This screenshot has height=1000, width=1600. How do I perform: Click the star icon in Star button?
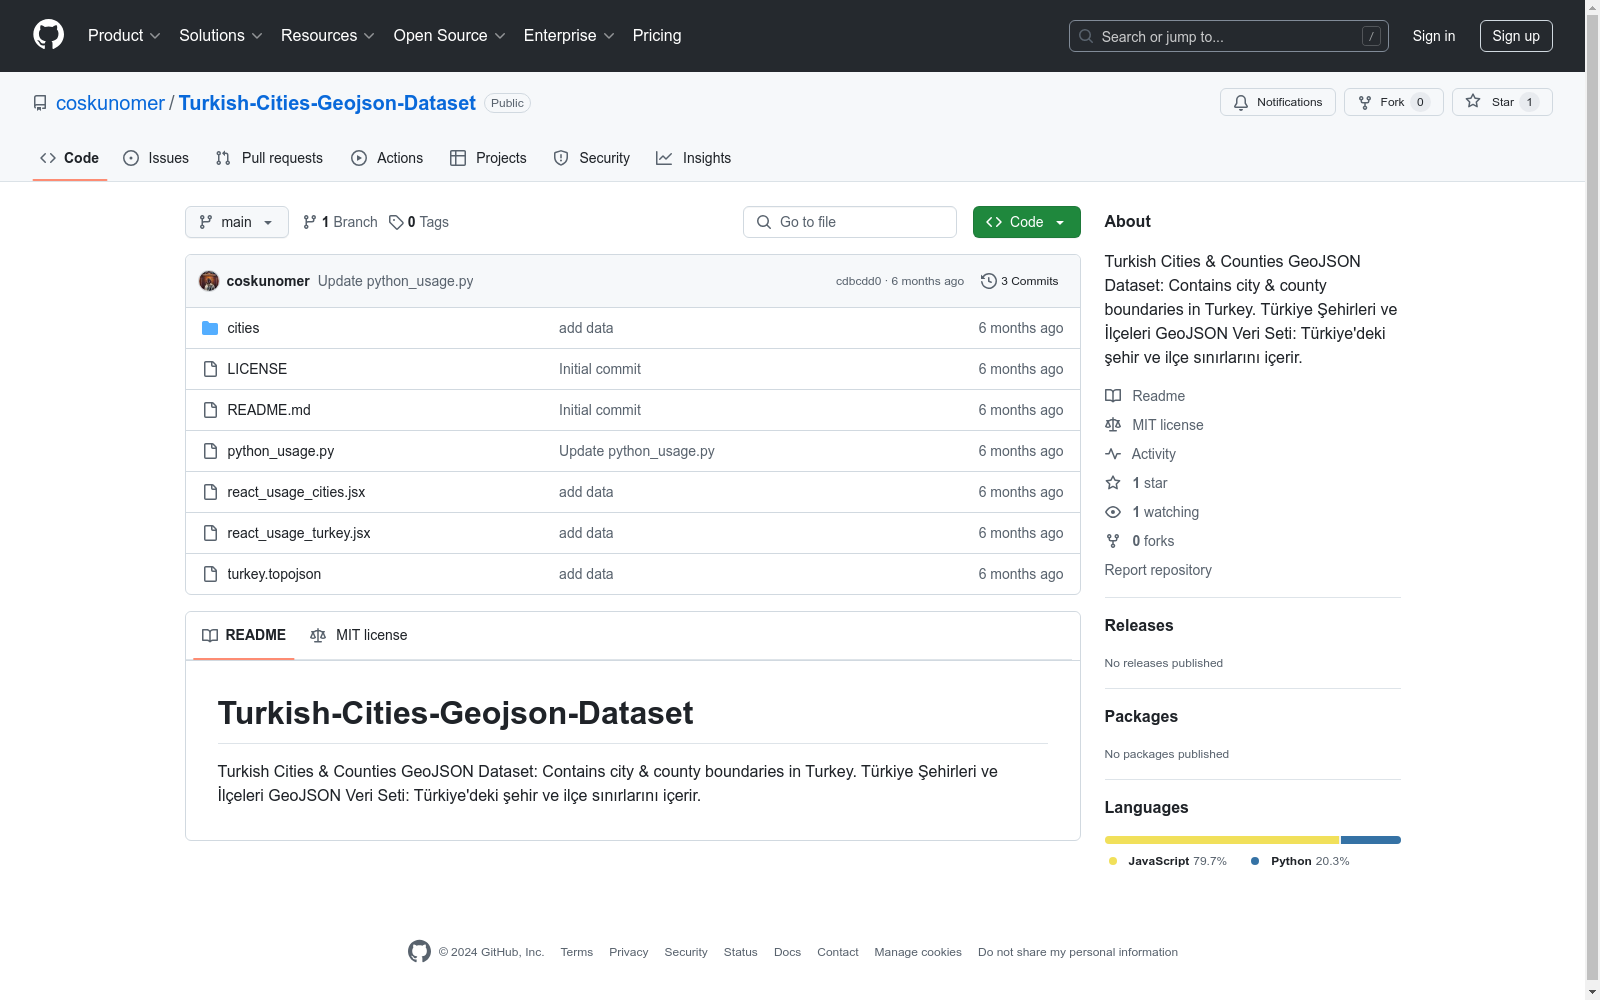[1473, 101]
